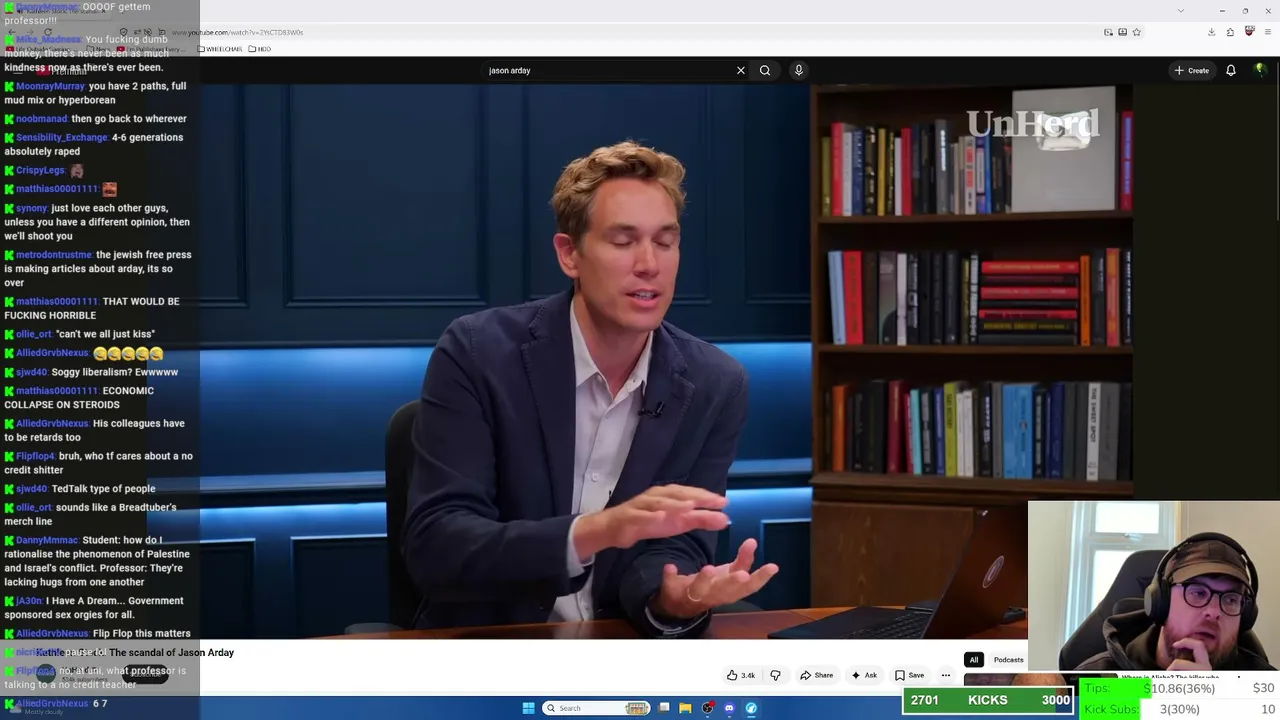Click the screenshot icon beside bookmark star

click(1122, 32)
